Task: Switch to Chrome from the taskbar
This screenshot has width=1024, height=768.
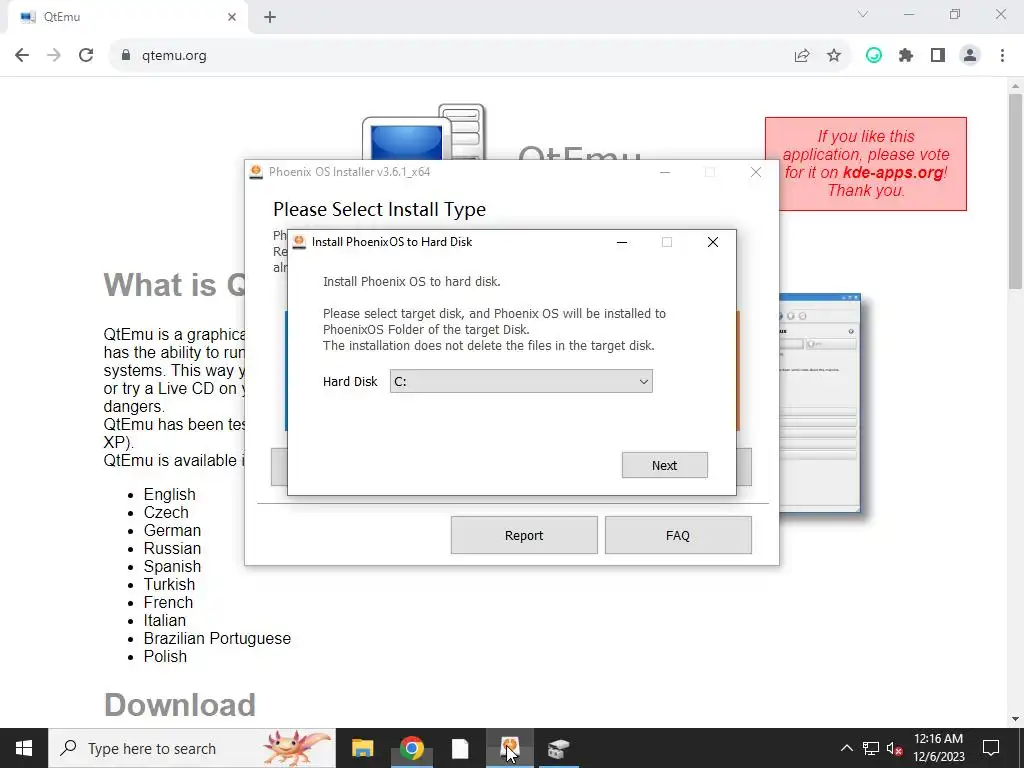Action: [x=411, y=748]
